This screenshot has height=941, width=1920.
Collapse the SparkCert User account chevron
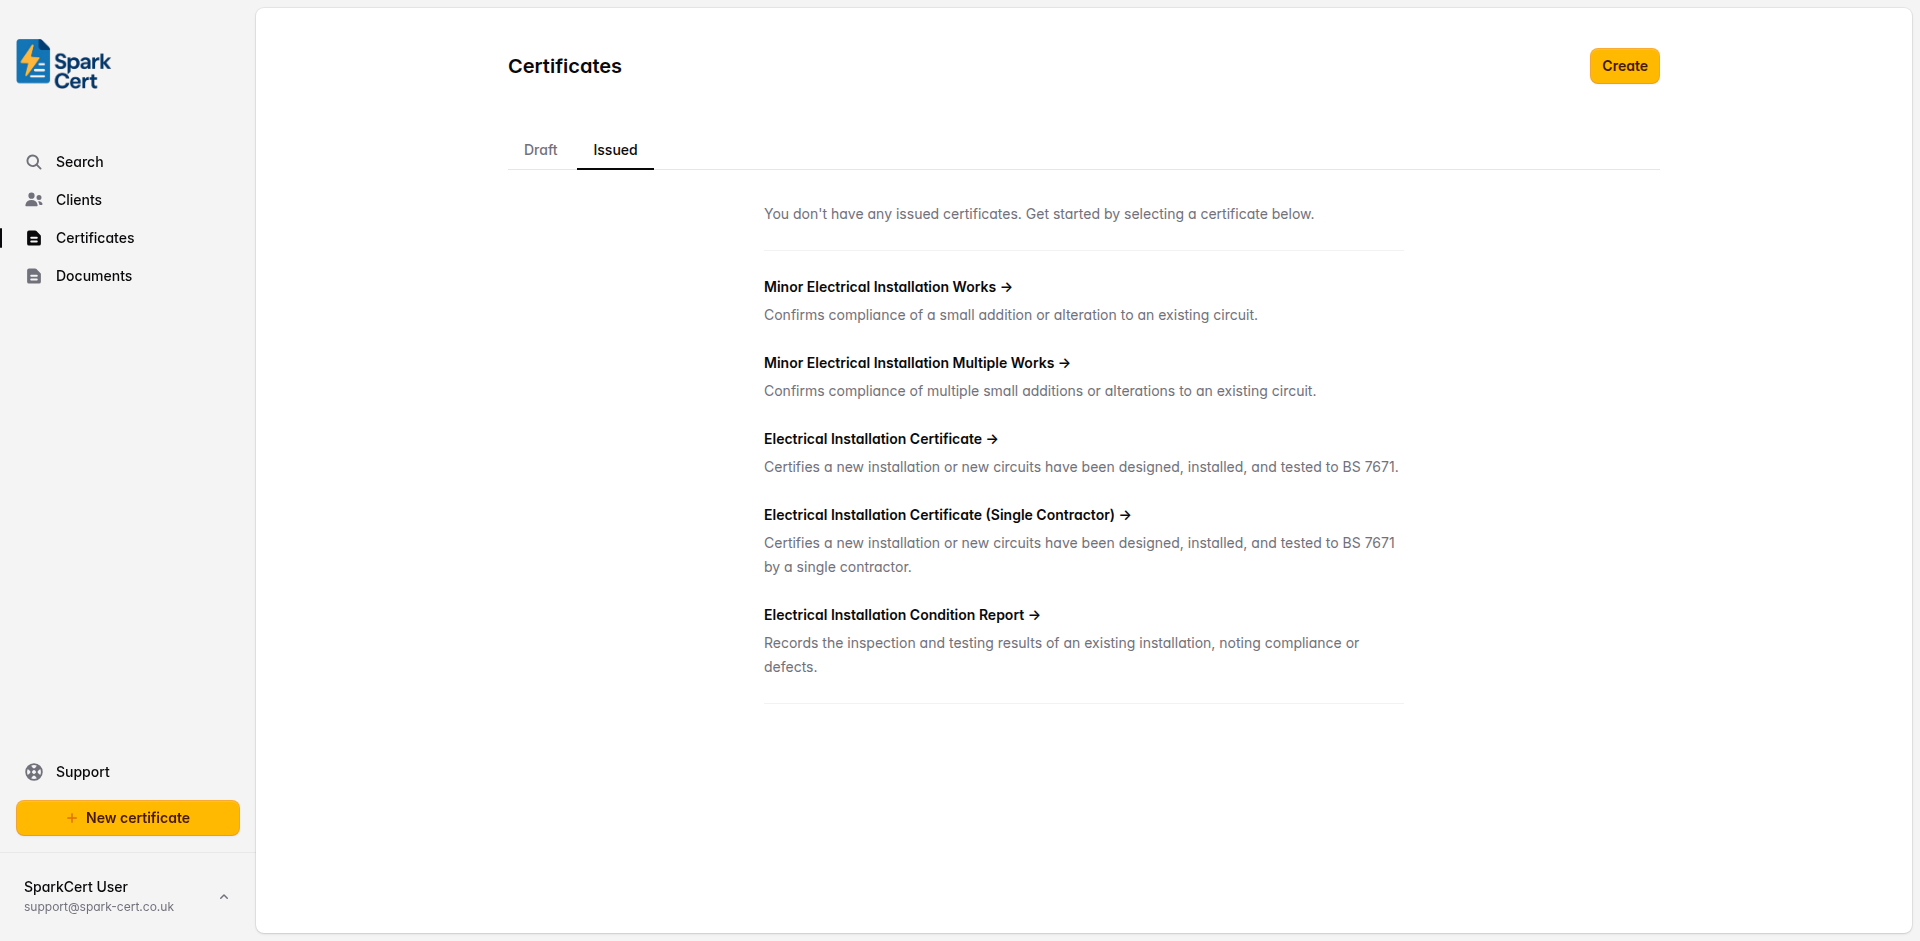(x=223, y=896)
